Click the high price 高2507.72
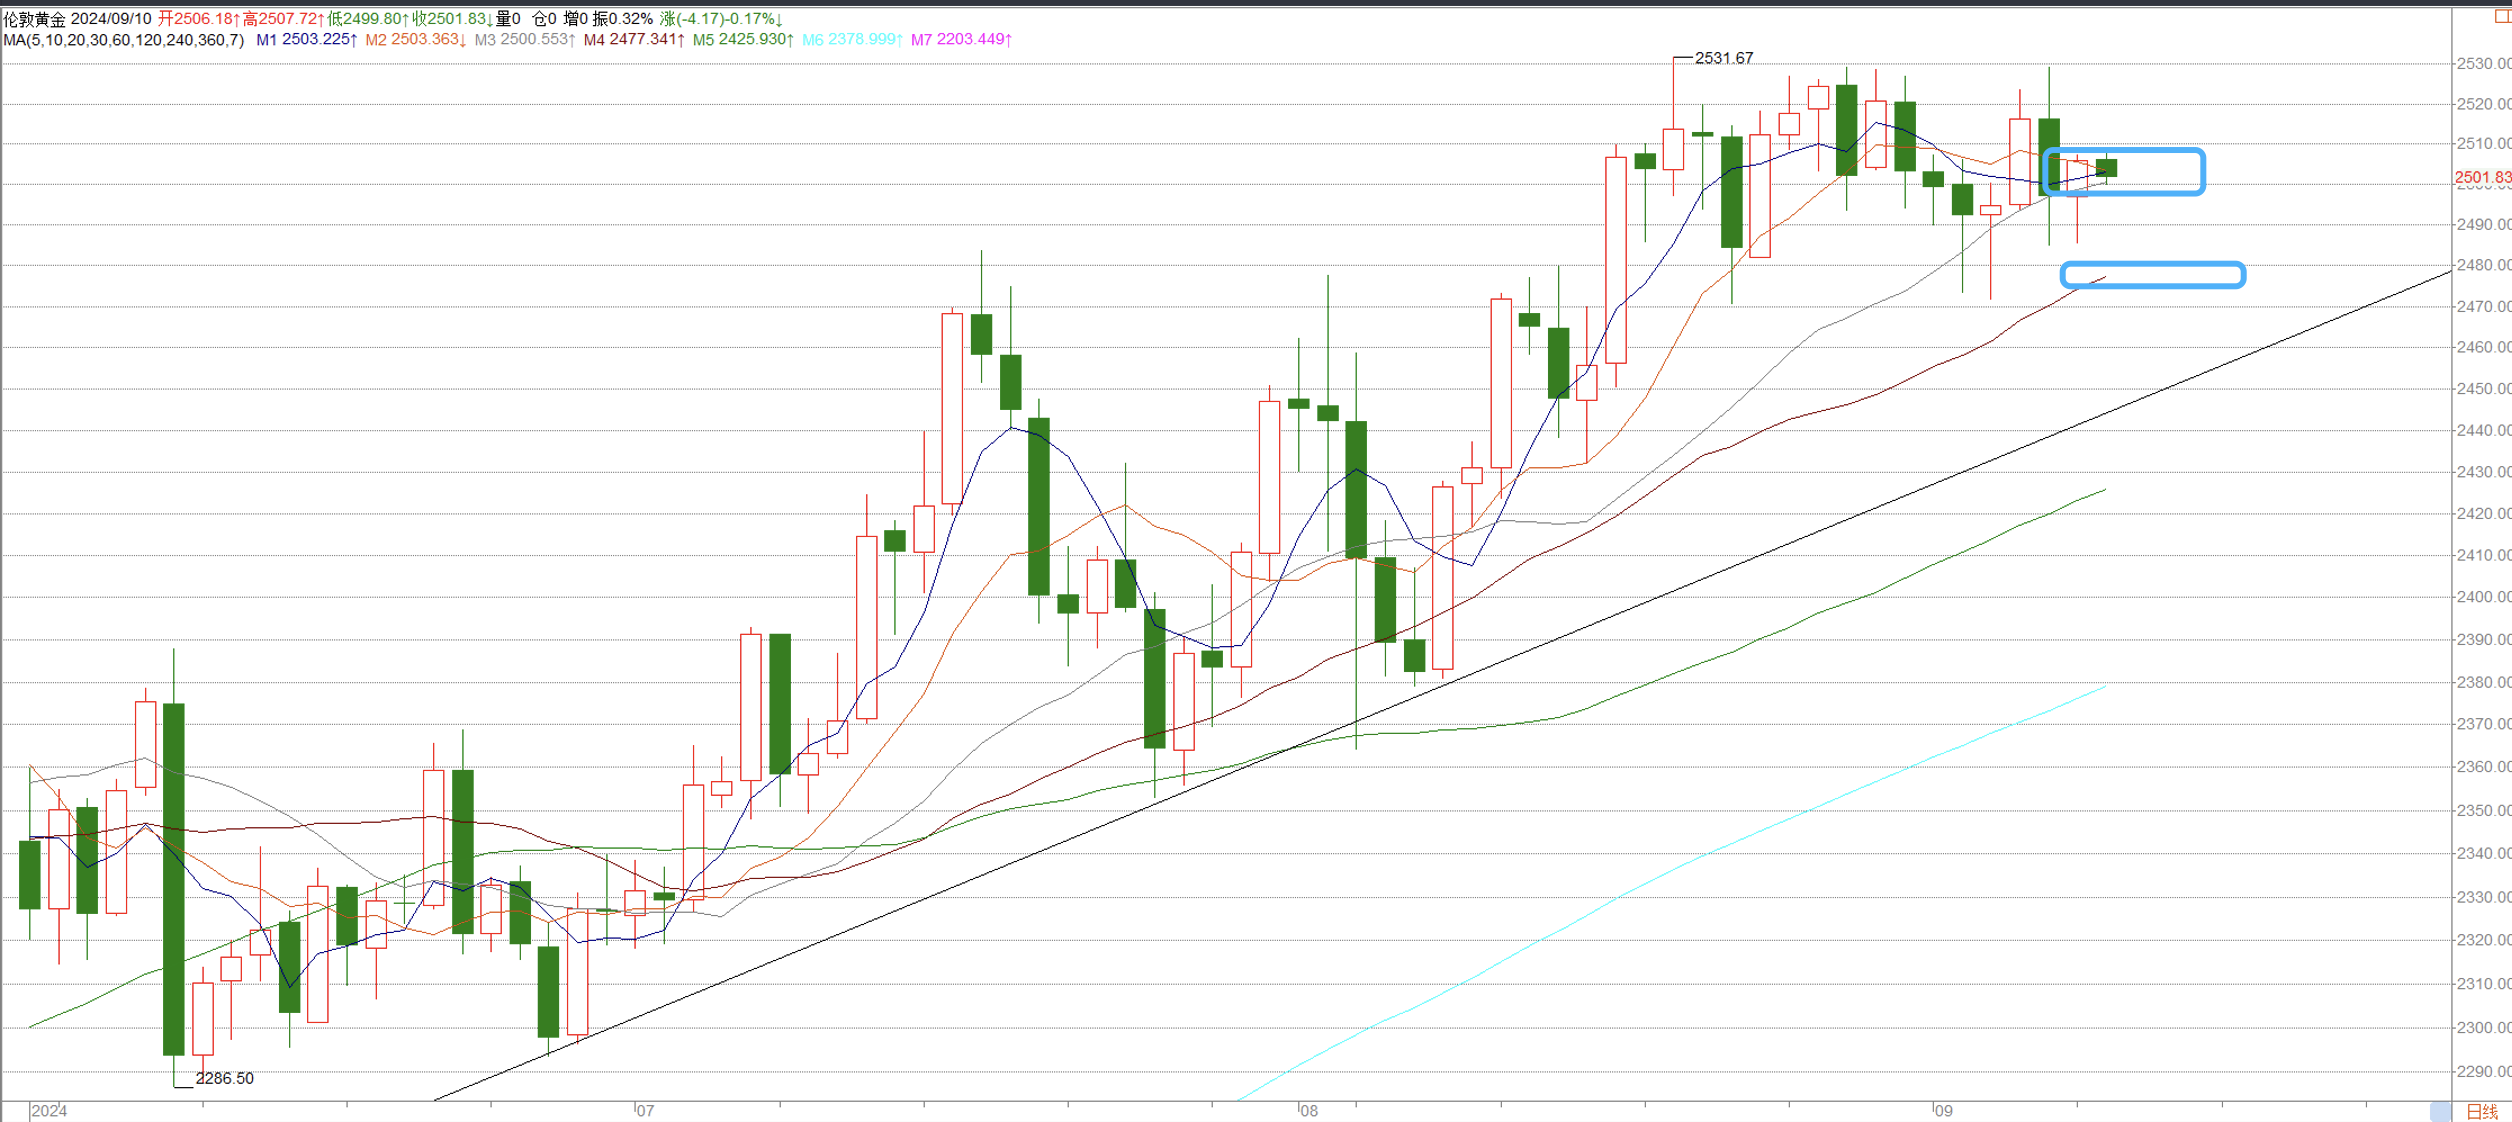The image size is (2512, 1122). coord(283,19)
